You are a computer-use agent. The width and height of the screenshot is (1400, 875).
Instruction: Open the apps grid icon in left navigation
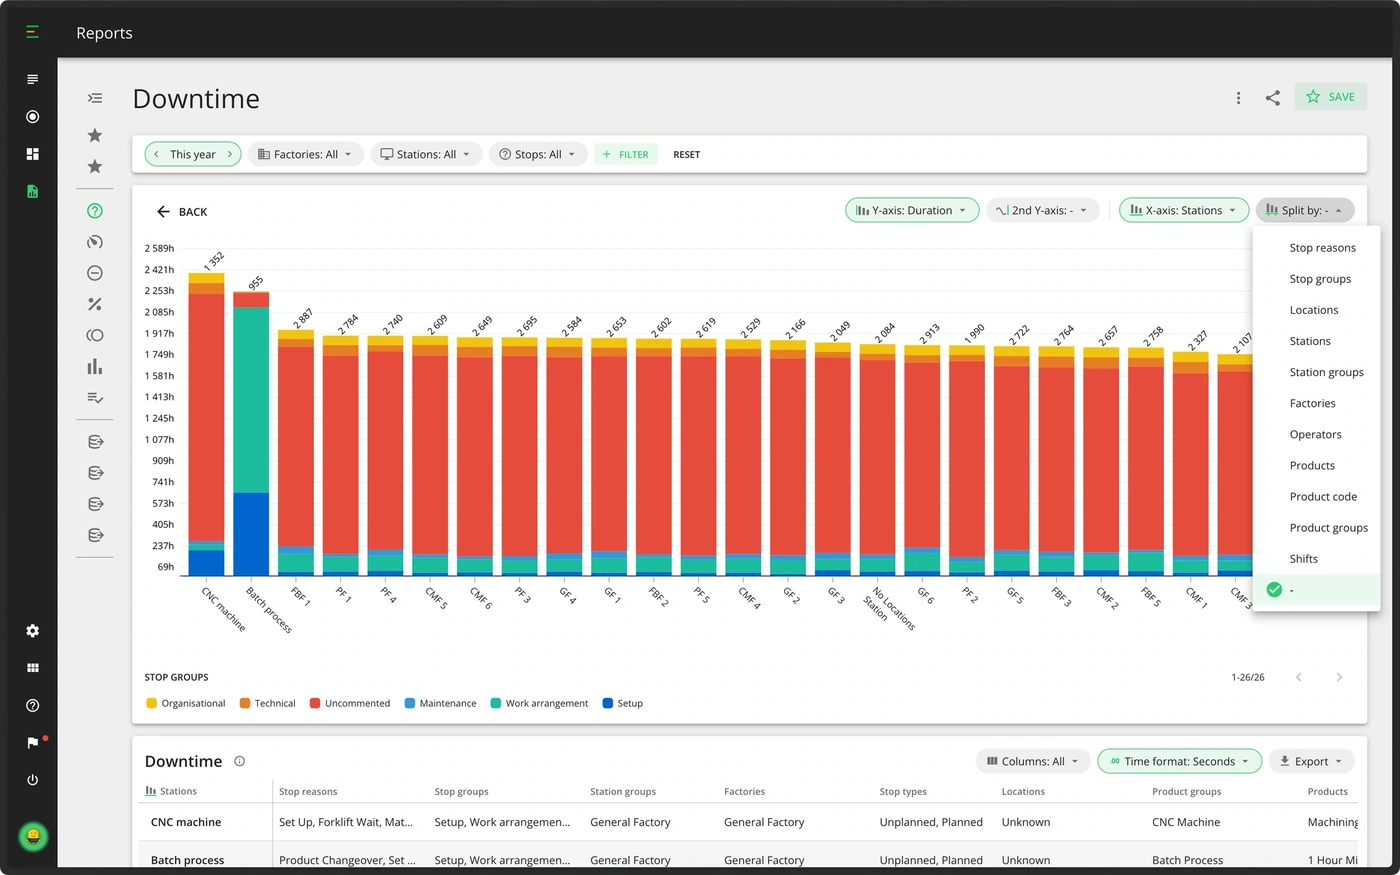click(32, 668)
